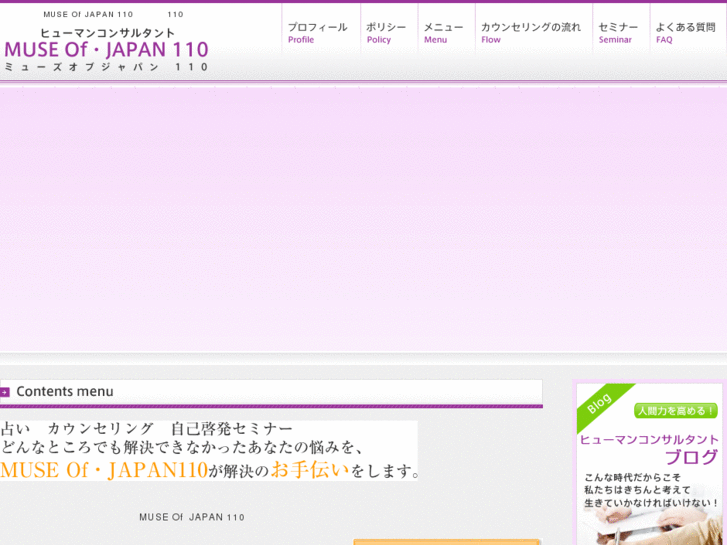The height and width of the screenshot is (545, 727).
Task: Click the MUSE Of JAPAN 110 caption below tagline
Action: (x=192, y=517)
